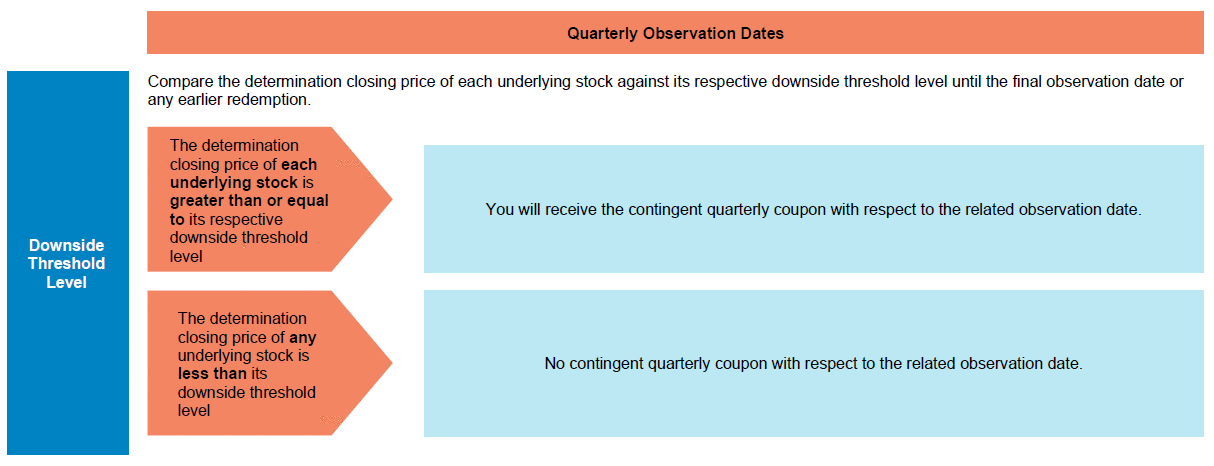Click the text 'downside threshold level' in the lower arrow
Screen dimensions: 1214x466
coord(247,401)
